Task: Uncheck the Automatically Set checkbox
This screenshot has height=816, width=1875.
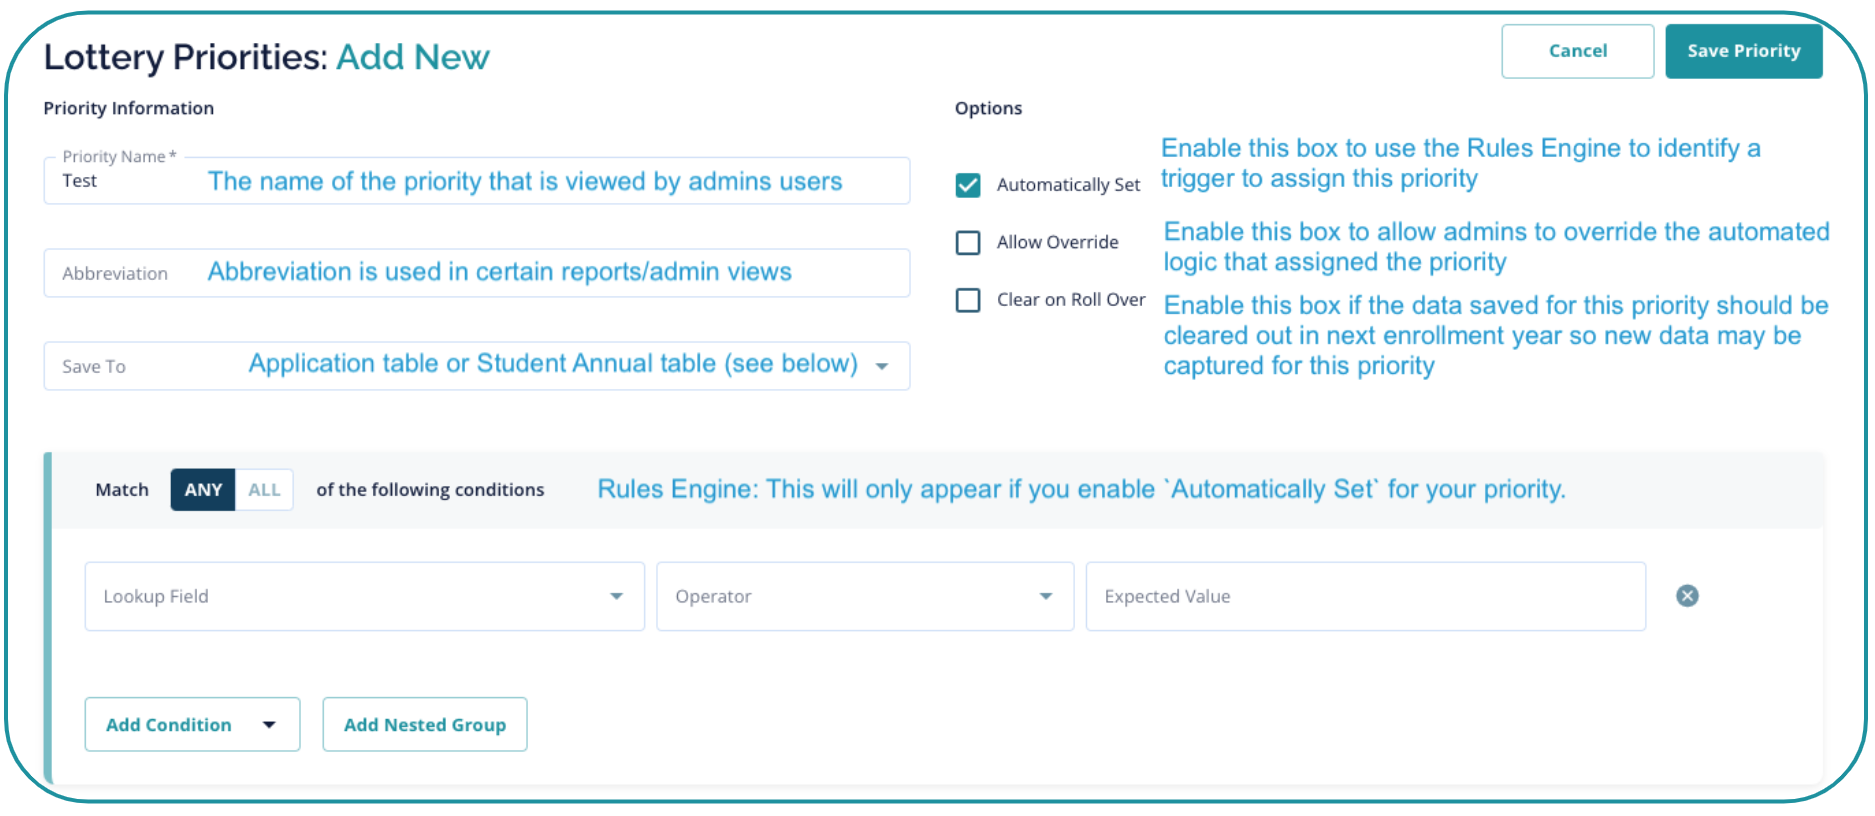Action: pos(968,185)
